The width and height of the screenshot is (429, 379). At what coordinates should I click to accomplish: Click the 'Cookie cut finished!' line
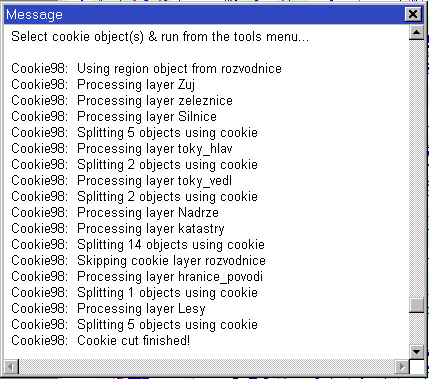point(101,341)
